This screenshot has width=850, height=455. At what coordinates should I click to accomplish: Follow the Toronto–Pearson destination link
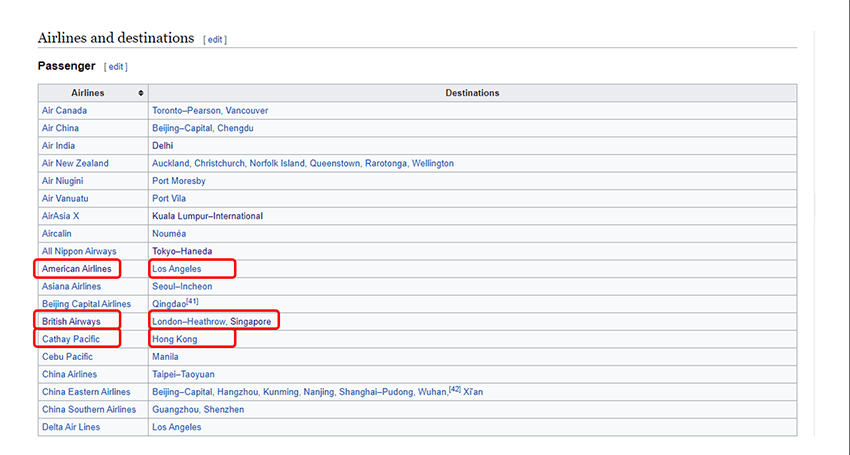point(185,110)
